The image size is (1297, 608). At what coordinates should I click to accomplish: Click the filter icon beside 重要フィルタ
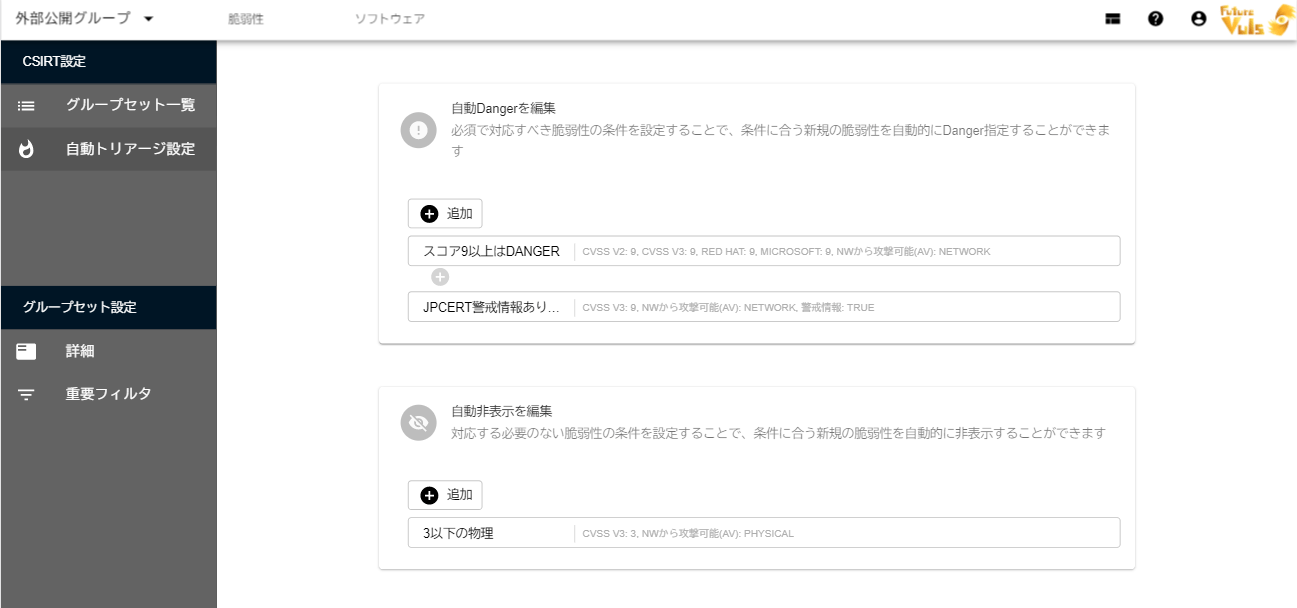[x=27, y=394]
